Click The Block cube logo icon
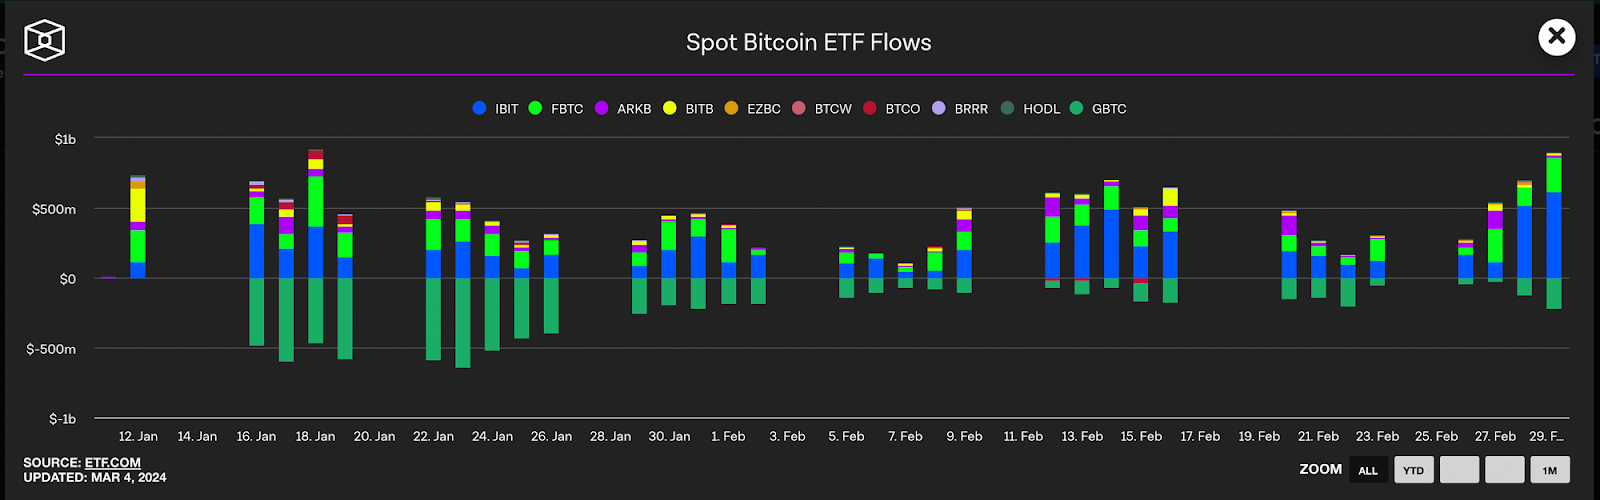The height and width of the screenshot is (500, 1600). (x=45, y=41)
